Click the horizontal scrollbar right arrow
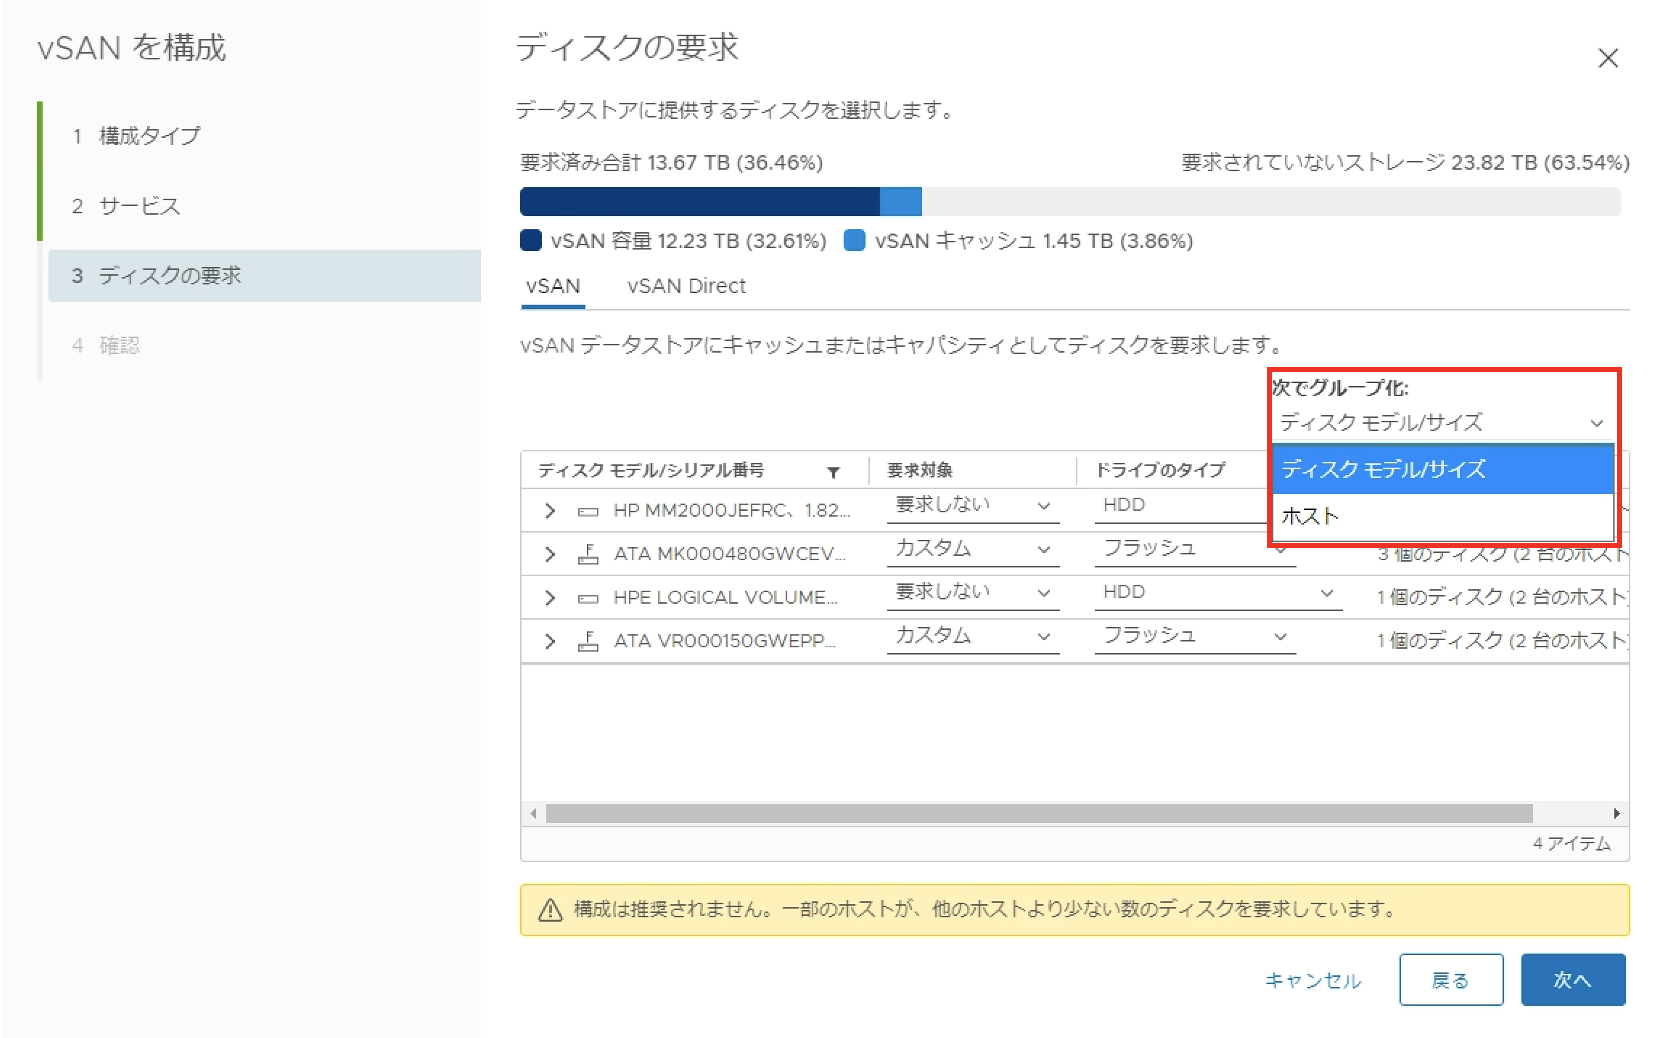Screen dimensions: 1668x1038 [x=1616, y=813]
